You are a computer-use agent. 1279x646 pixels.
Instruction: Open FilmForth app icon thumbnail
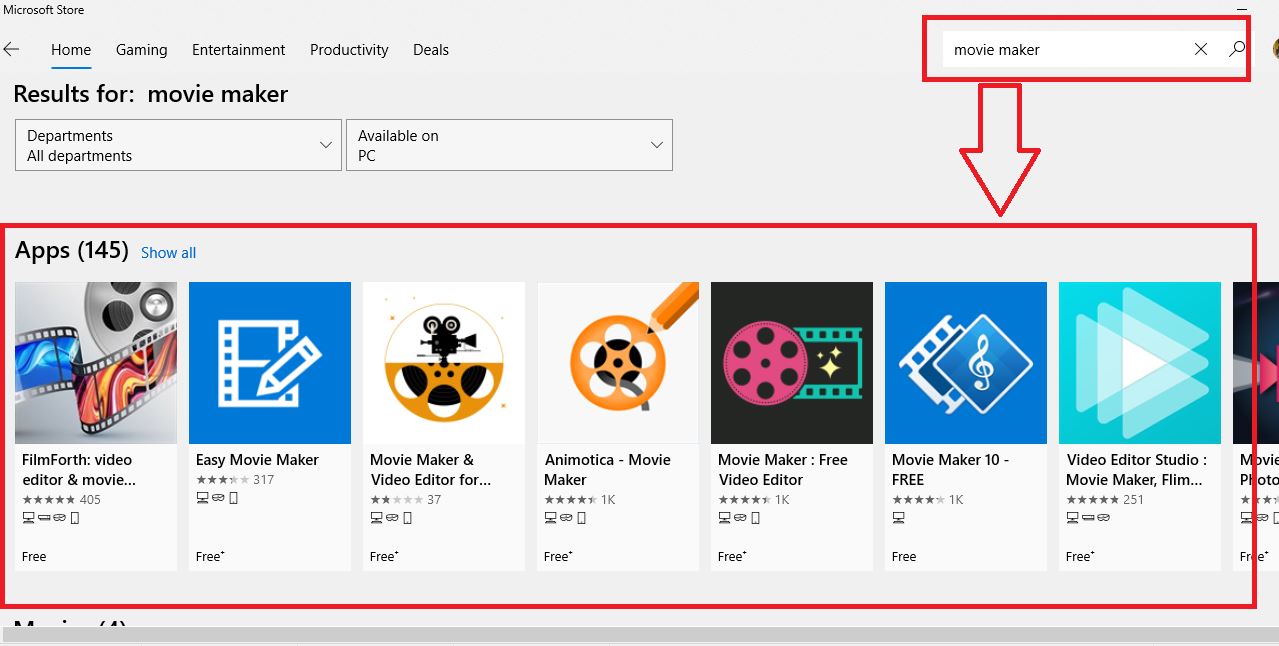pyautogui.click(x=96, y=363)
